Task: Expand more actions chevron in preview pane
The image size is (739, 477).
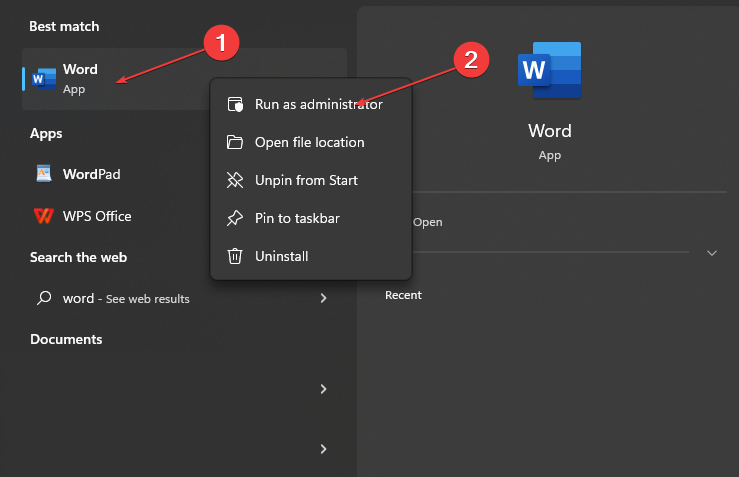Action: click(x=712, y=253)
